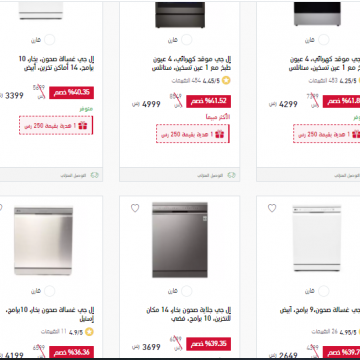Mark white 2669 dishwasher for comparison
This screenshot has height=360, width=360.
click(323, 291)
